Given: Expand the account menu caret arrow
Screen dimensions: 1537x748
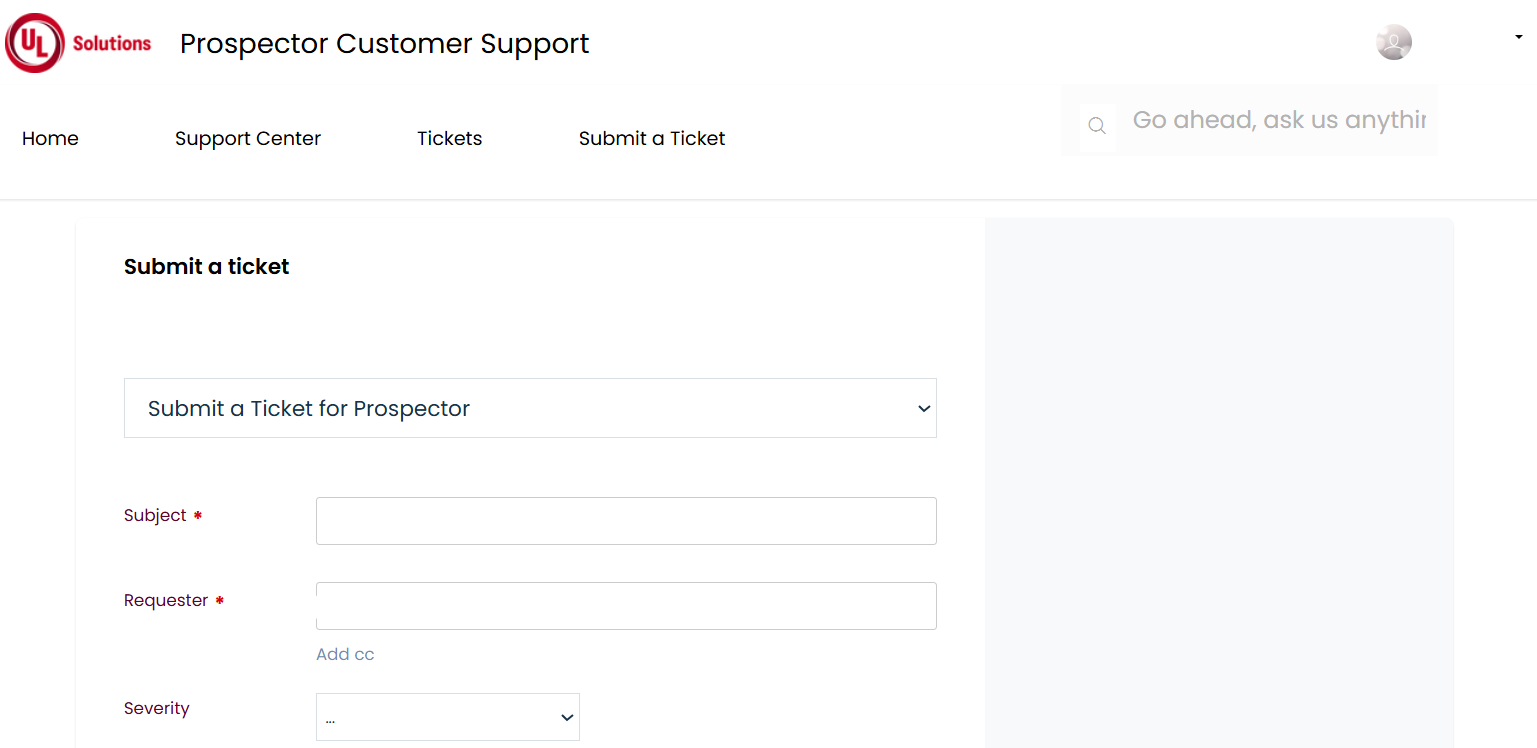Looking at the screenshot, I should pos(1518,37).
